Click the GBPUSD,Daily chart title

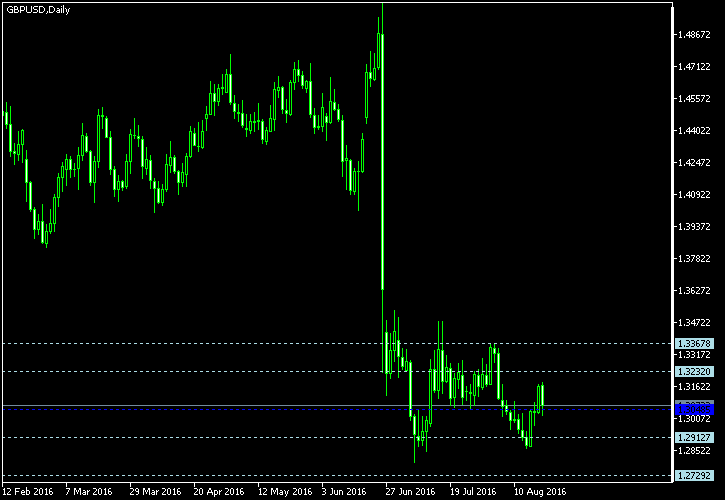tap(38, 10)
